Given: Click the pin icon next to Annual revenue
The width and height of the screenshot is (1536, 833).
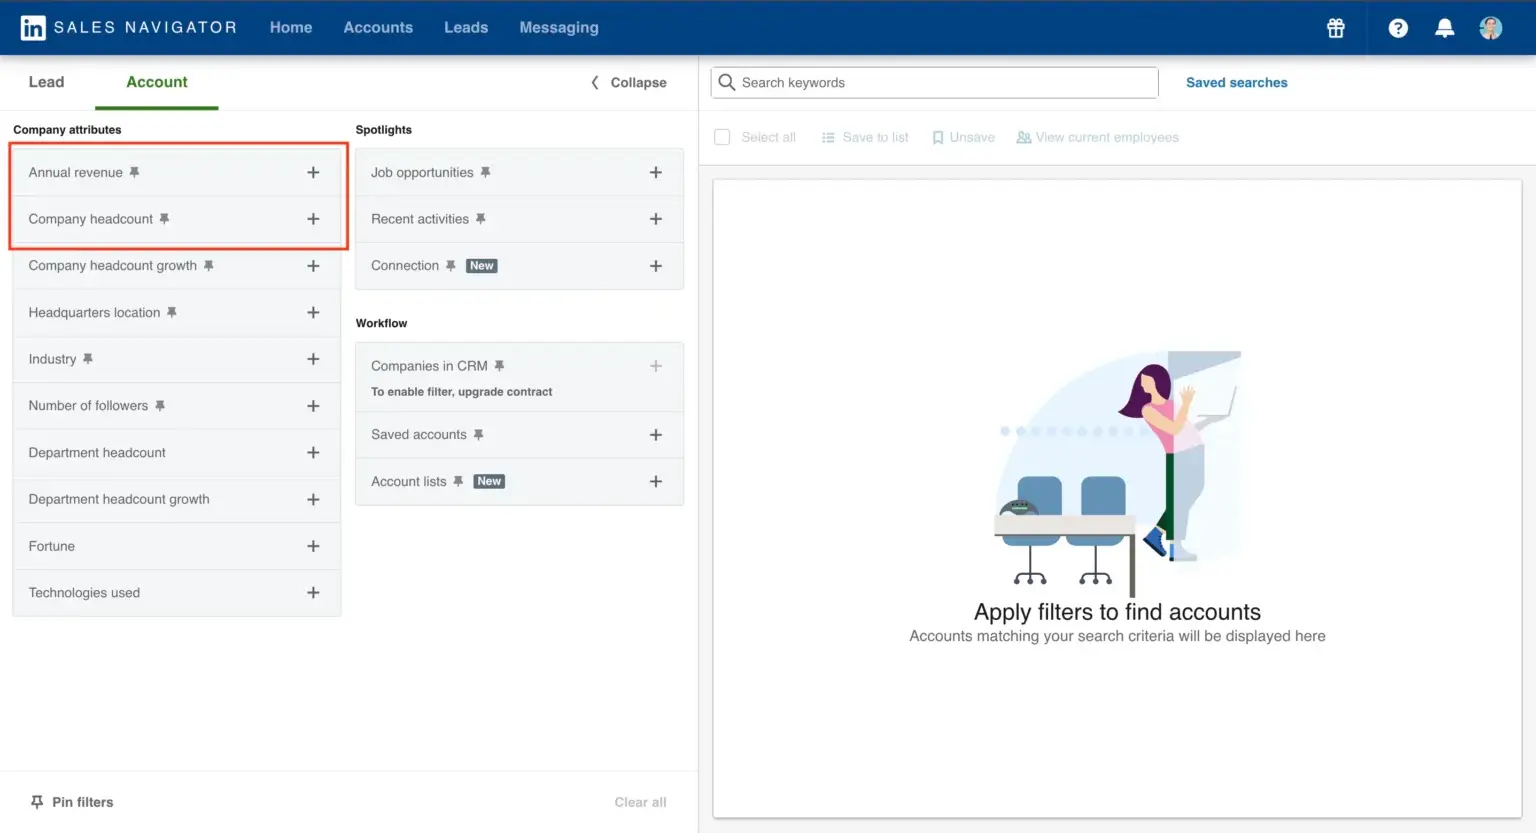Looking at the screenshot, I should tap(134, 172).
